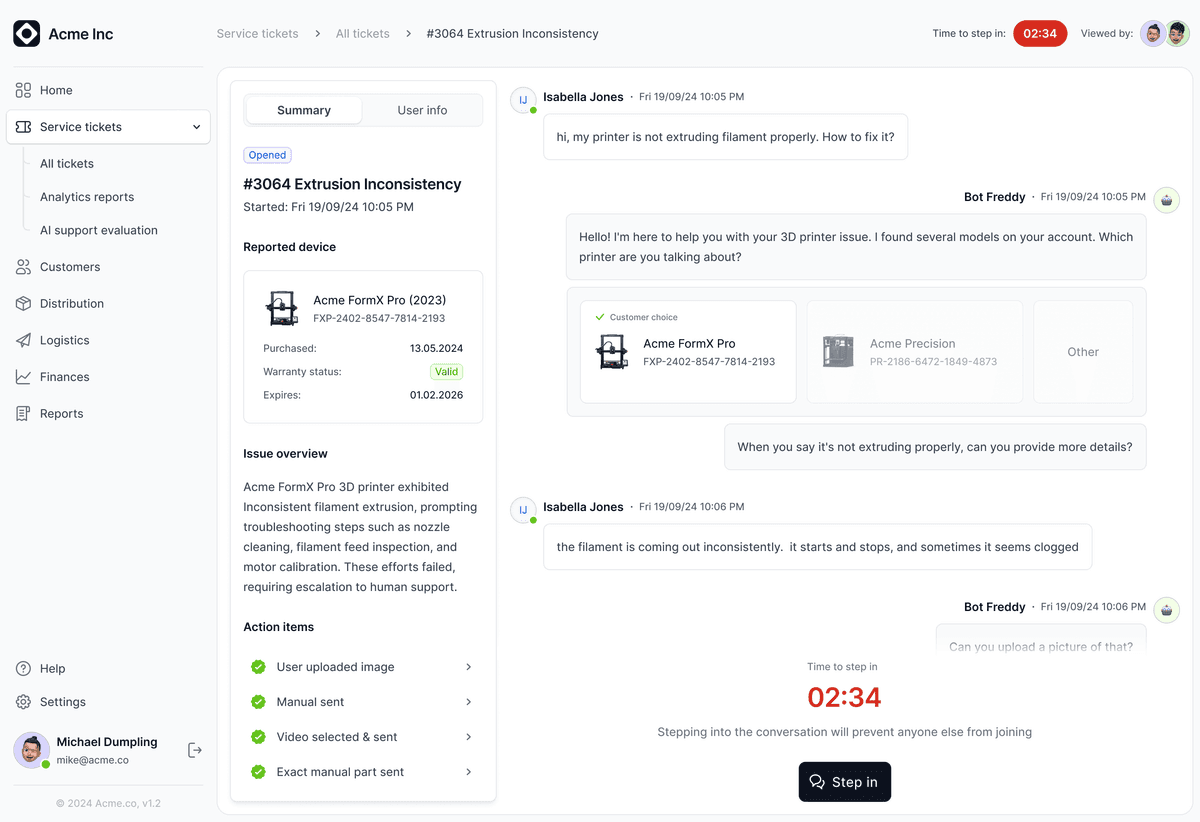Image resolution: width=1200 pixels, height=822 pixels.
Task: Click the Logistics paper plane icon
Action: [23, 340]
